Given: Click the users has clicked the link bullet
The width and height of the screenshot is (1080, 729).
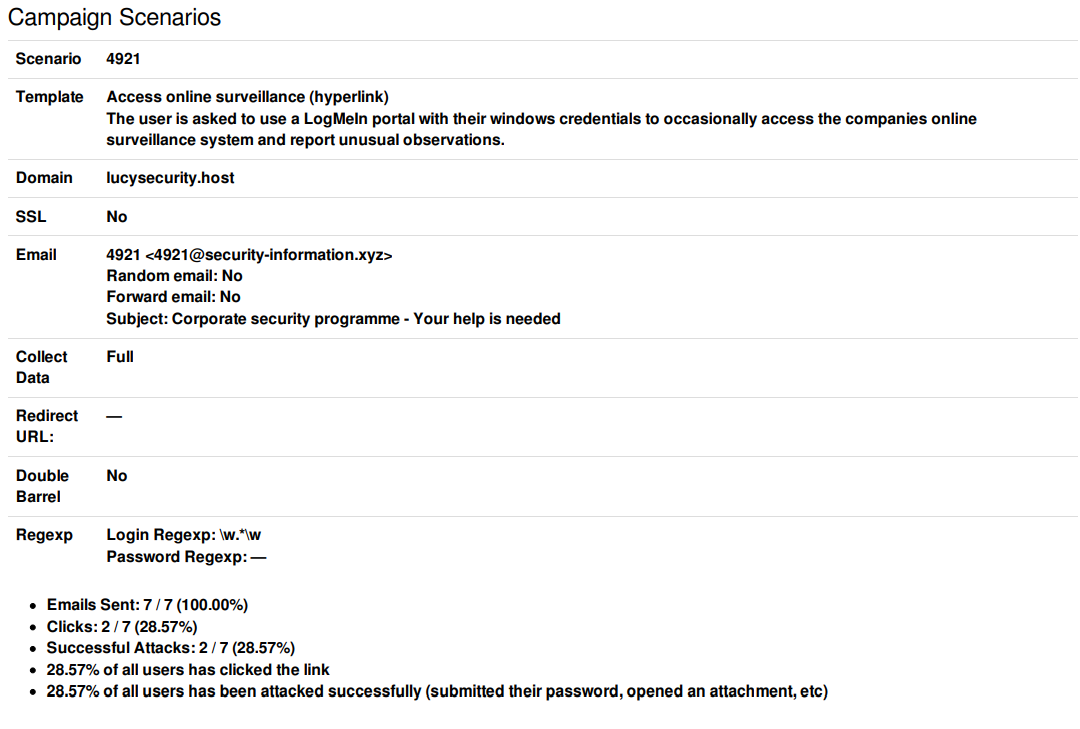Looking at the screenshot, I should pos(188,670).
